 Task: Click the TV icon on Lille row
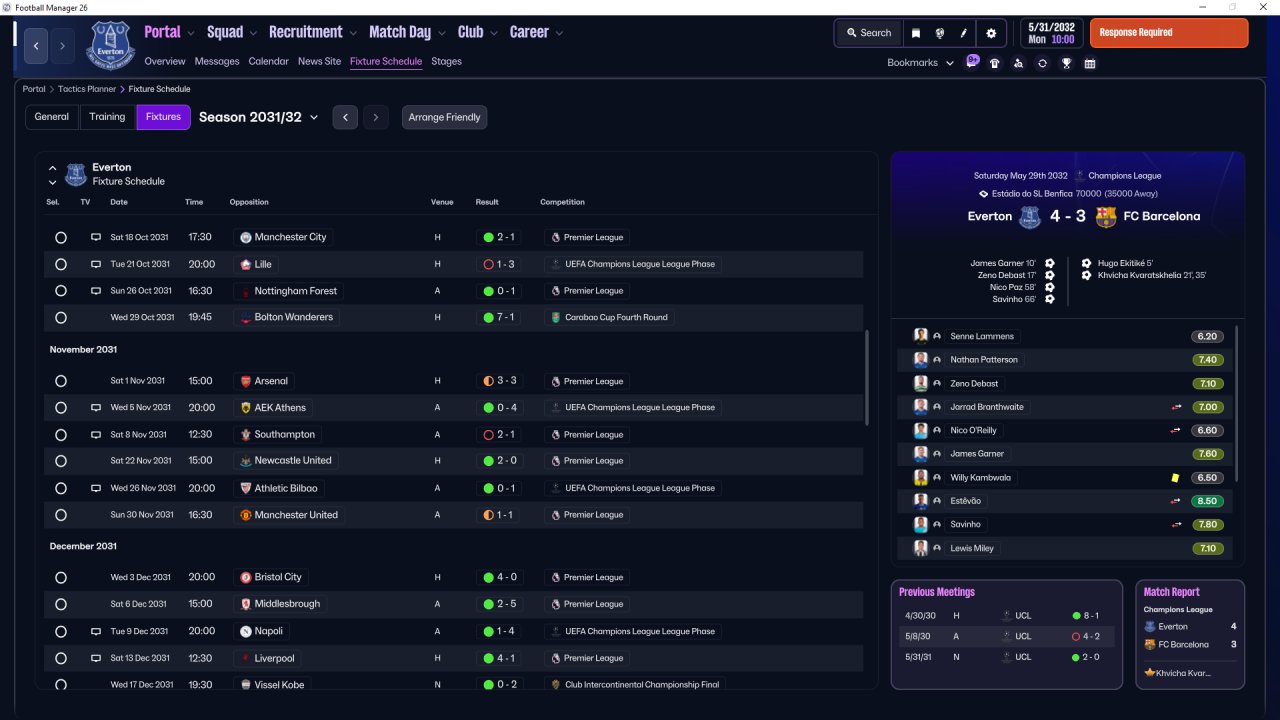click(96, 264)
